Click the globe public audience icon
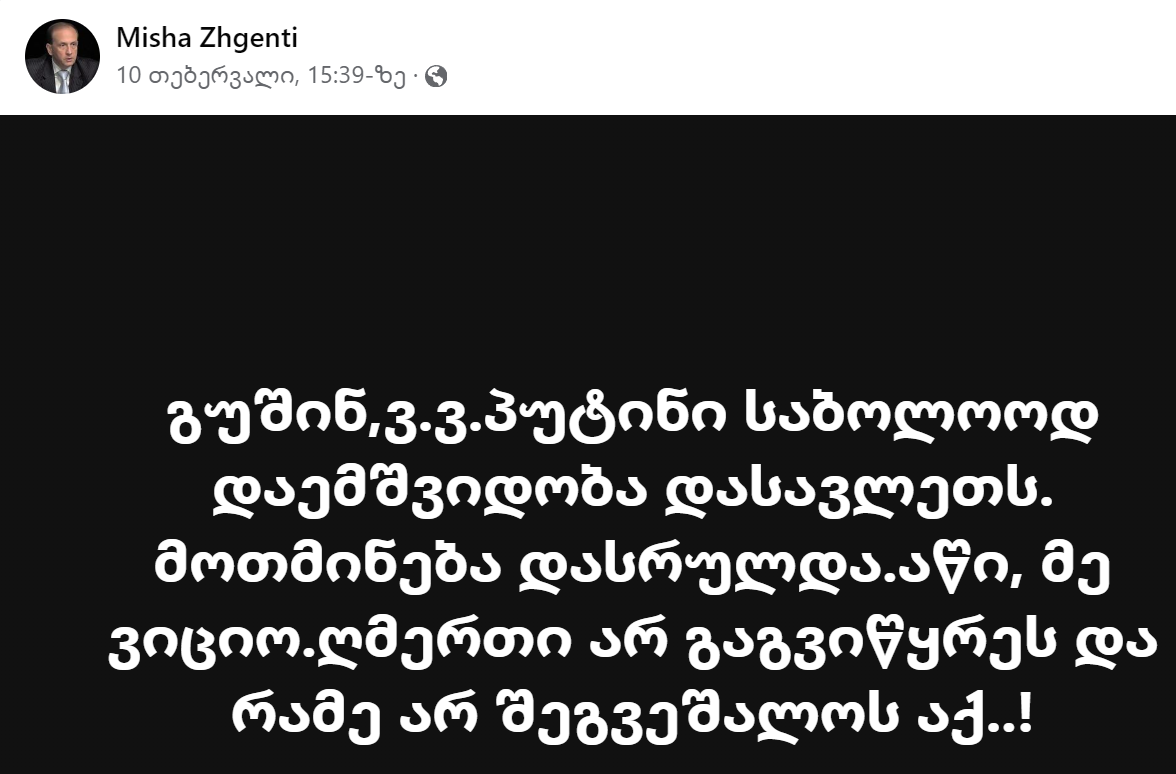Image resolution: width=1176 pixels, height=774 pixels. point(436,76)
